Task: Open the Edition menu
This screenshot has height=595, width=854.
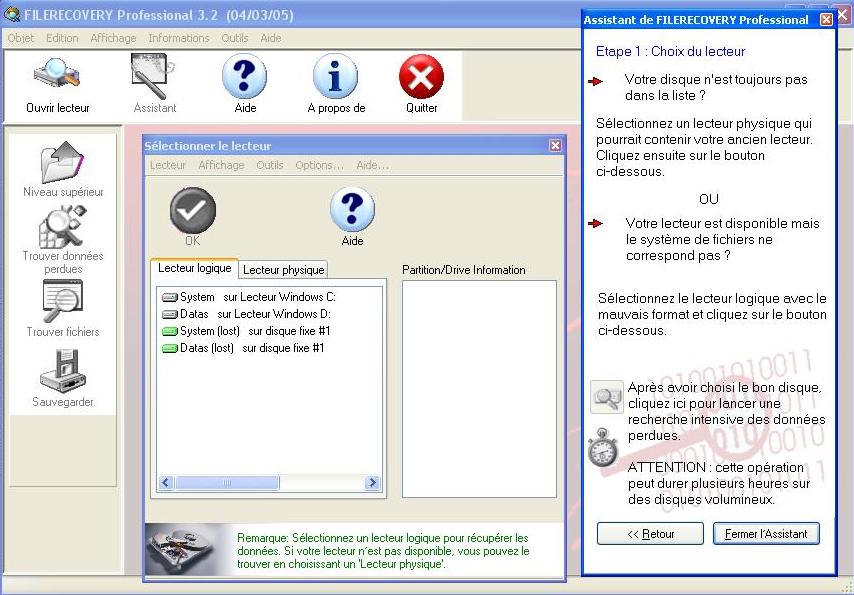Action: point(62,38)
